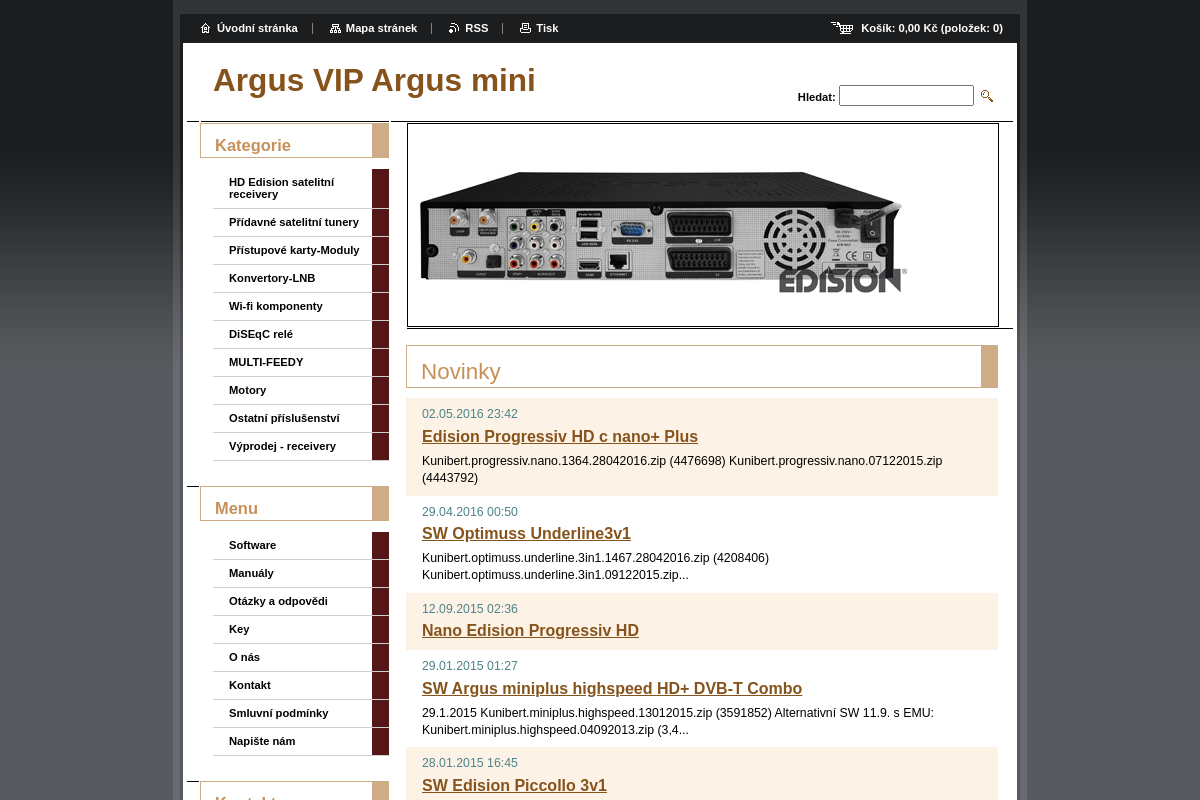
Task: Click the home icon beside Úvodní stránka
Action: 205,28
